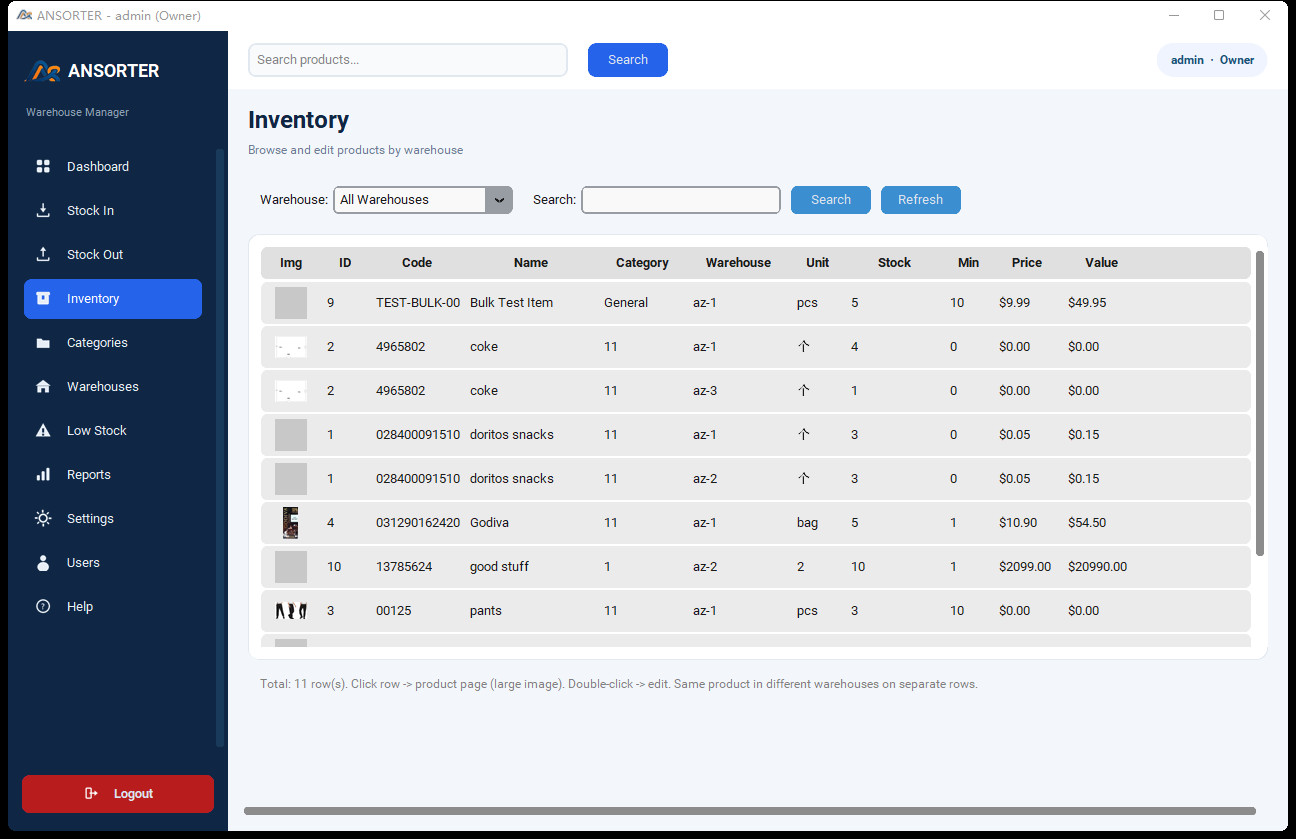Click the horizontal scrollbar at bottom
Image resolution: width=1296 pixels, height=839 pixels.
750,811
